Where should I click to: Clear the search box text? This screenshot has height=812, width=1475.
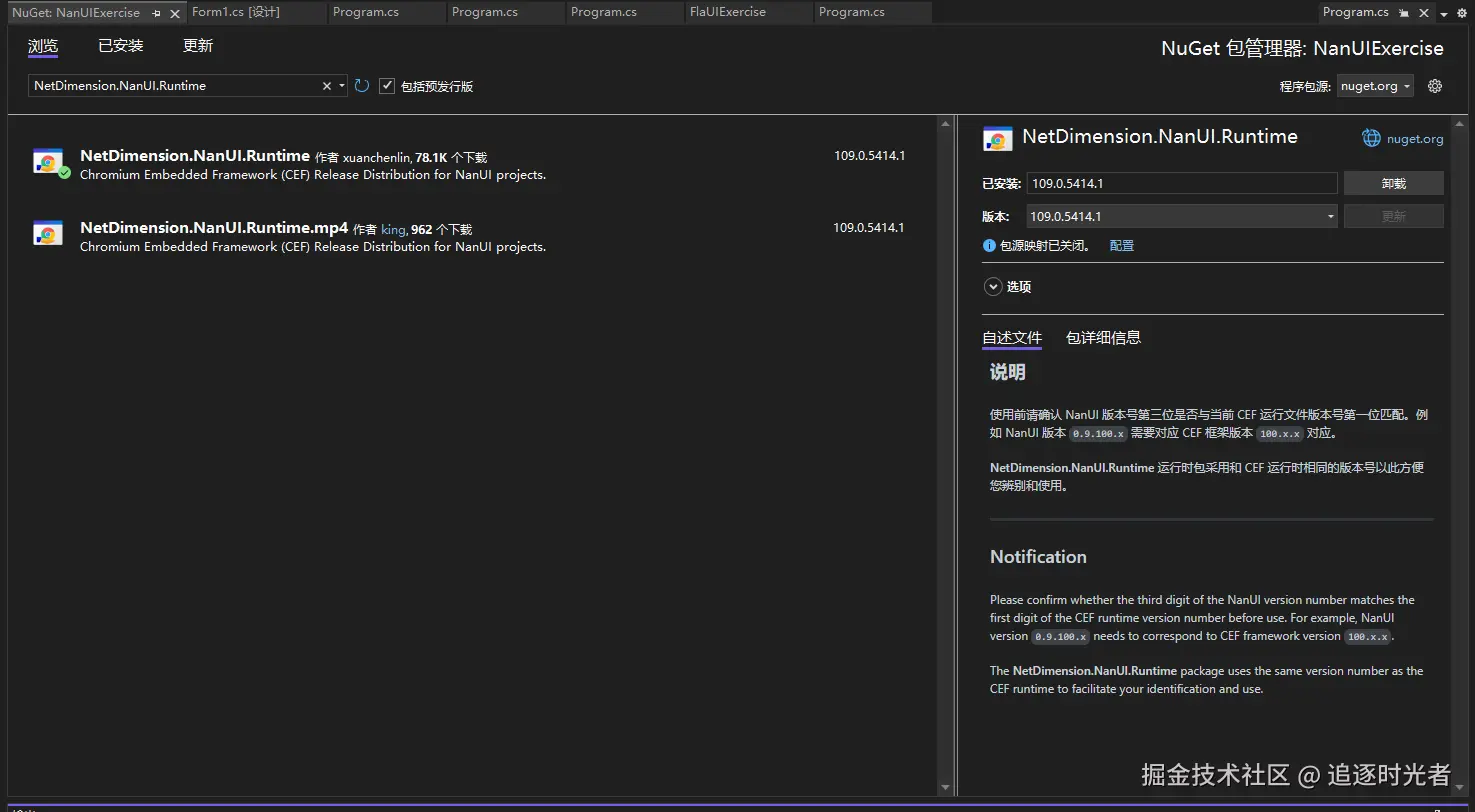pos(326,86)
